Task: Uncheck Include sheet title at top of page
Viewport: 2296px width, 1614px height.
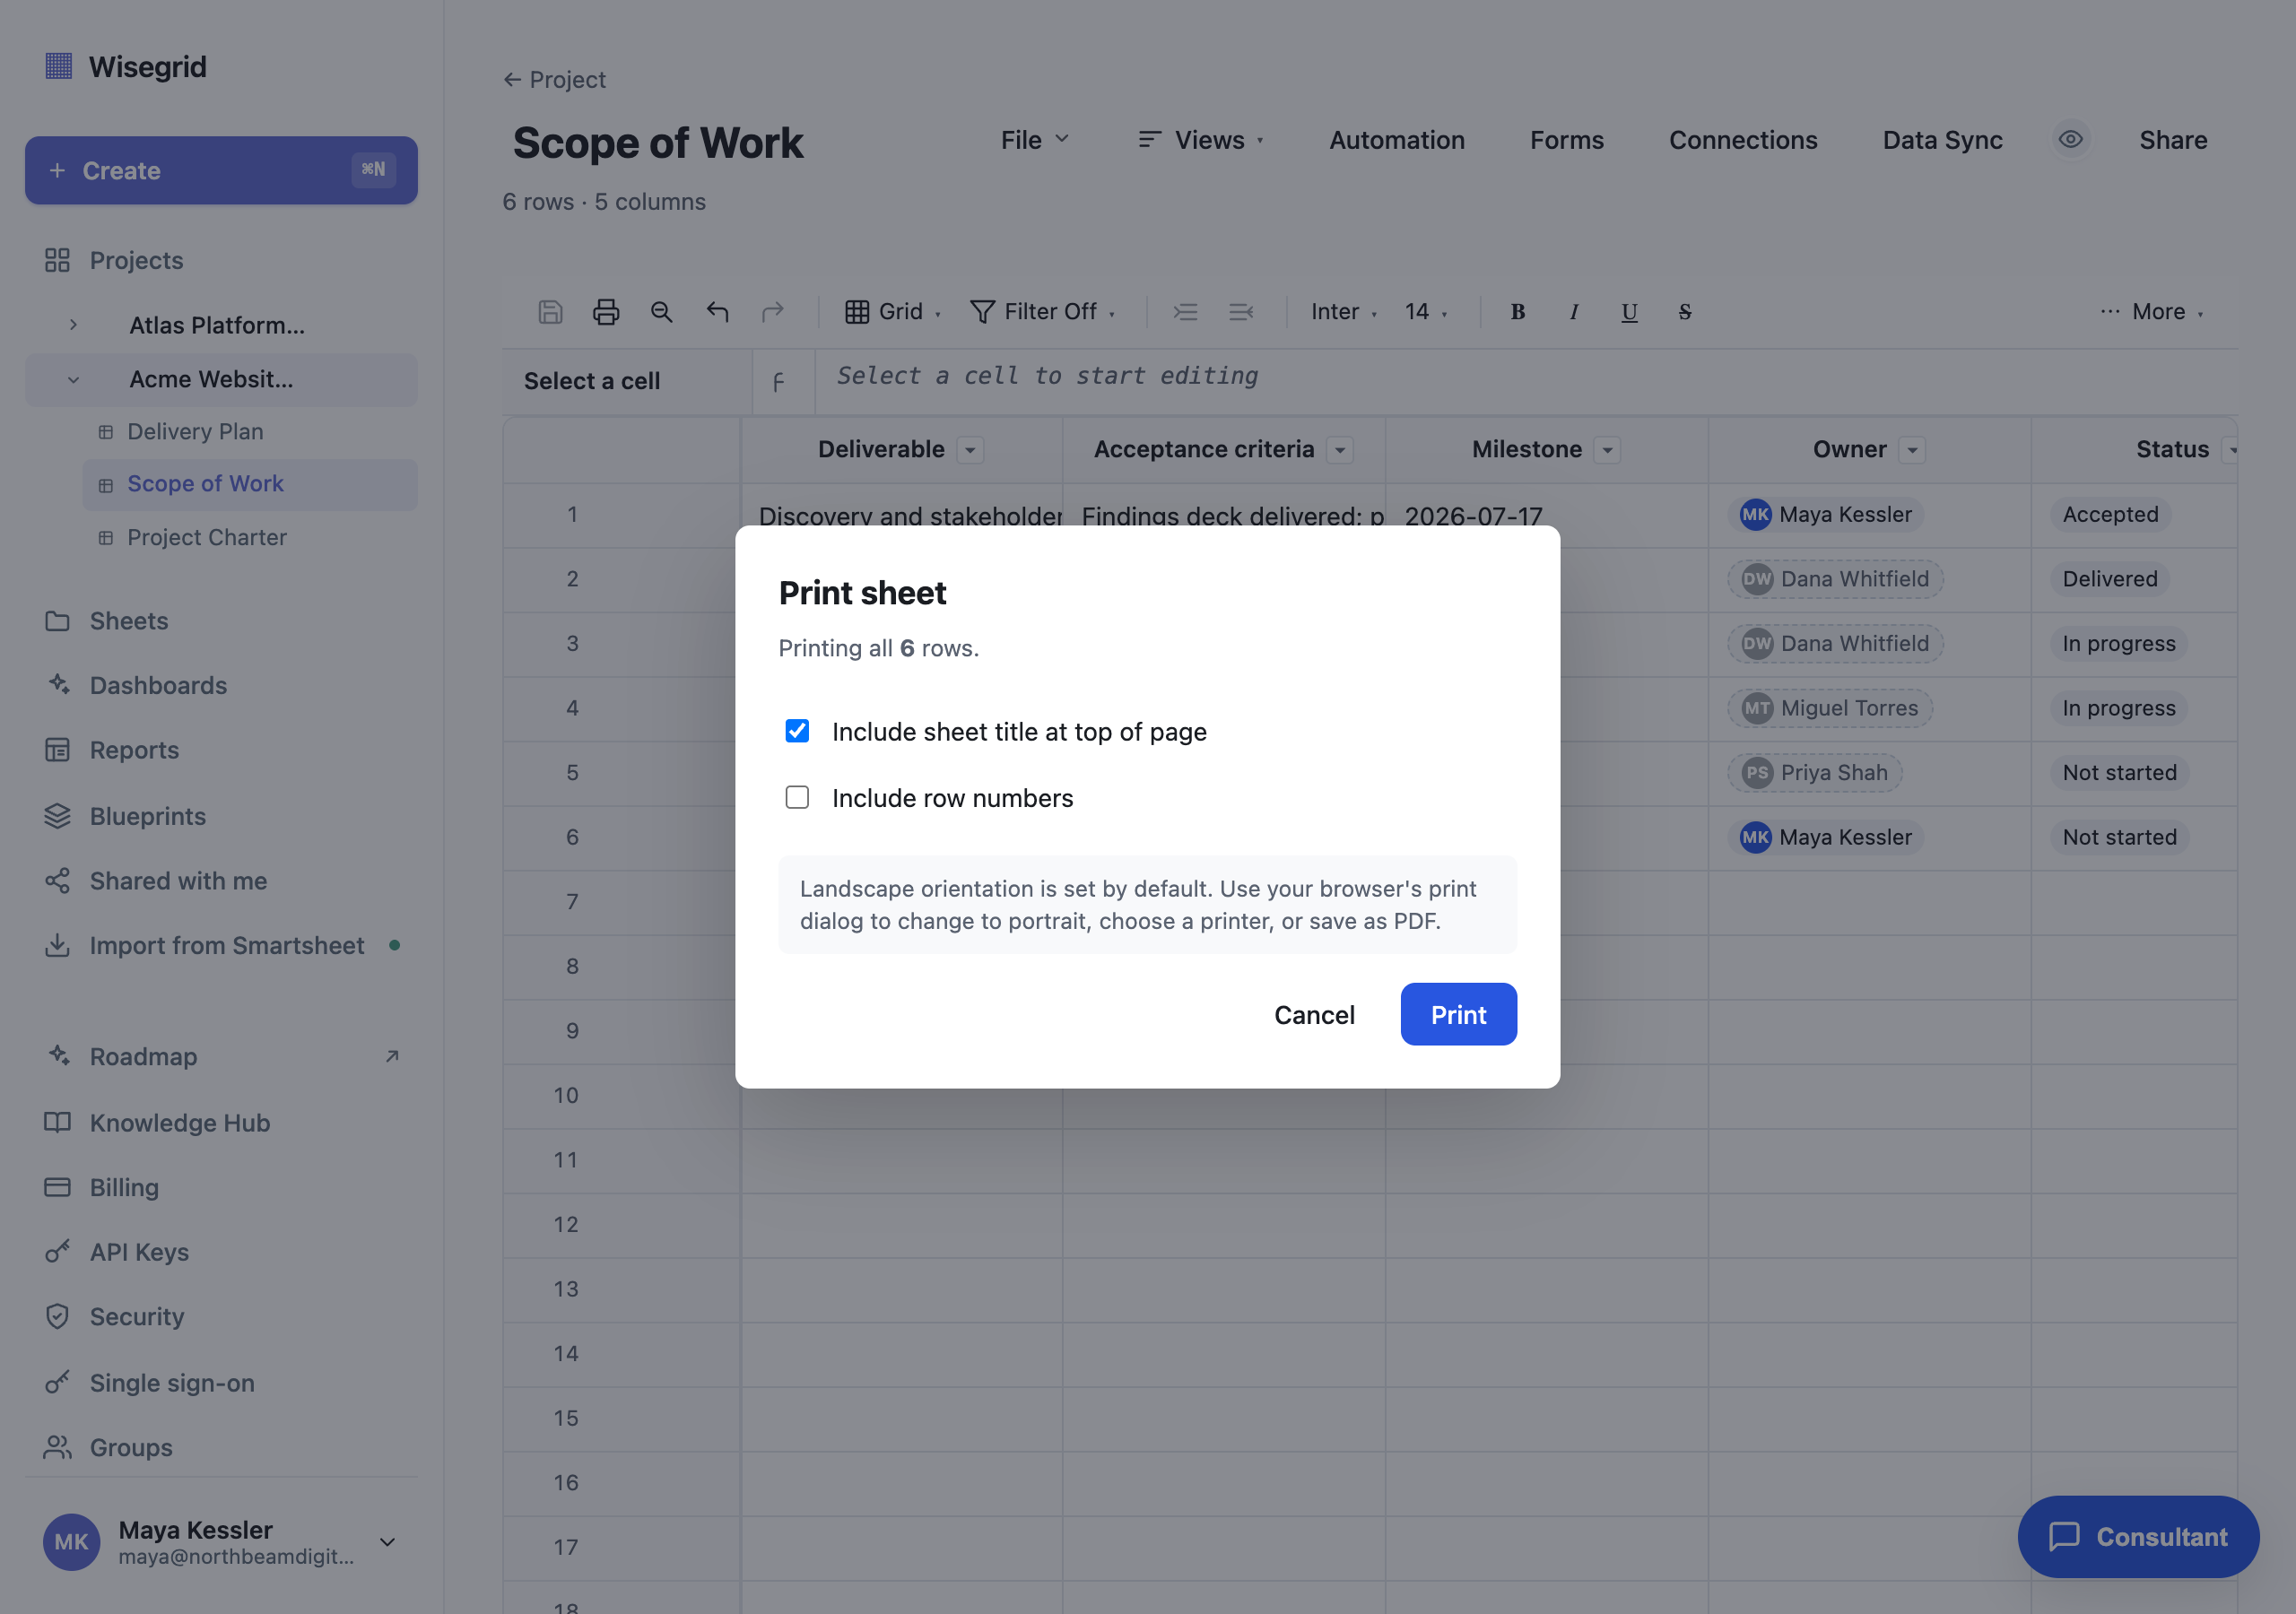Action: 797,731
